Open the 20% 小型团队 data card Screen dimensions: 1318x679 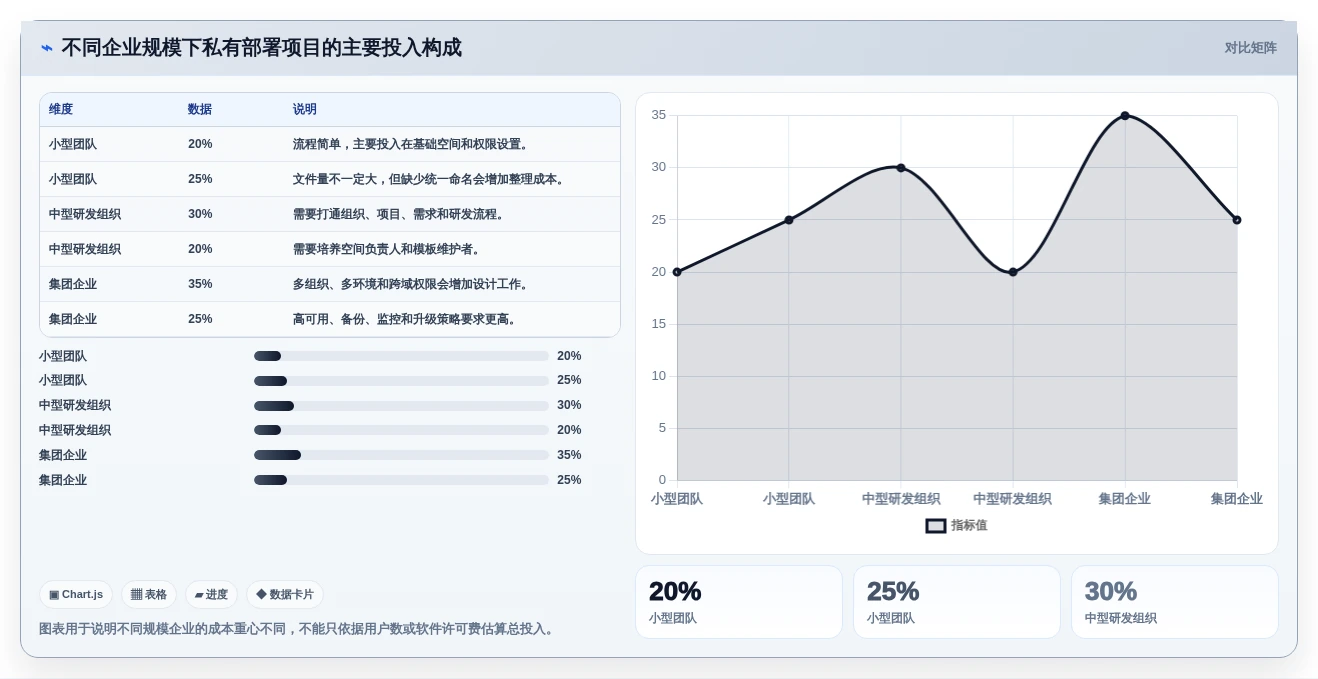pyautogui.click(x=739, y=602)
